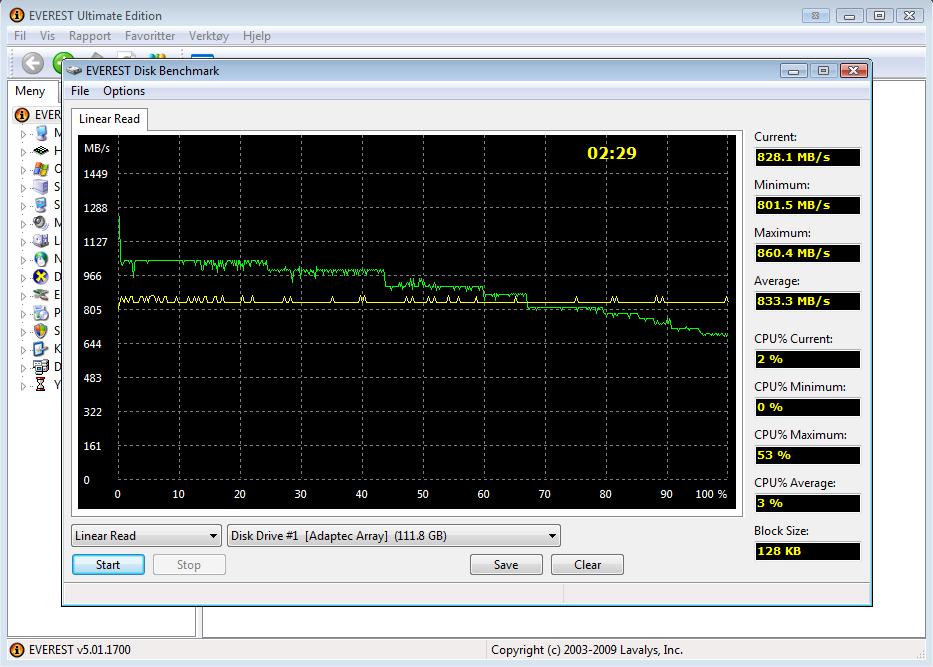The width and height of the screenshot is (933, 667).
Task: Expand the computer (M) tree node arrow
Action: (x=24, y=134)
